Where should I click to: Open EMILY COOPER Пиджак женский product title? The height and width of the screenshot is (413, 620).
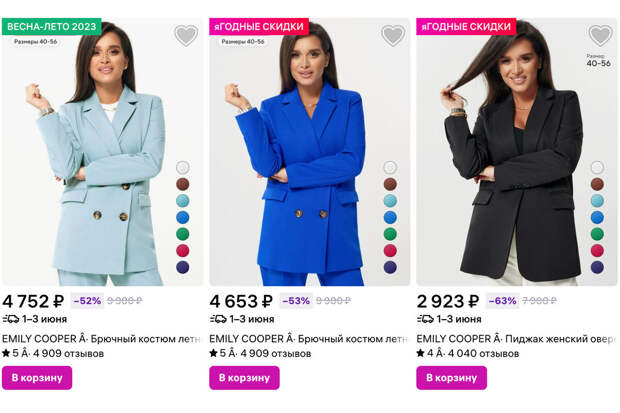coord(515,338)
